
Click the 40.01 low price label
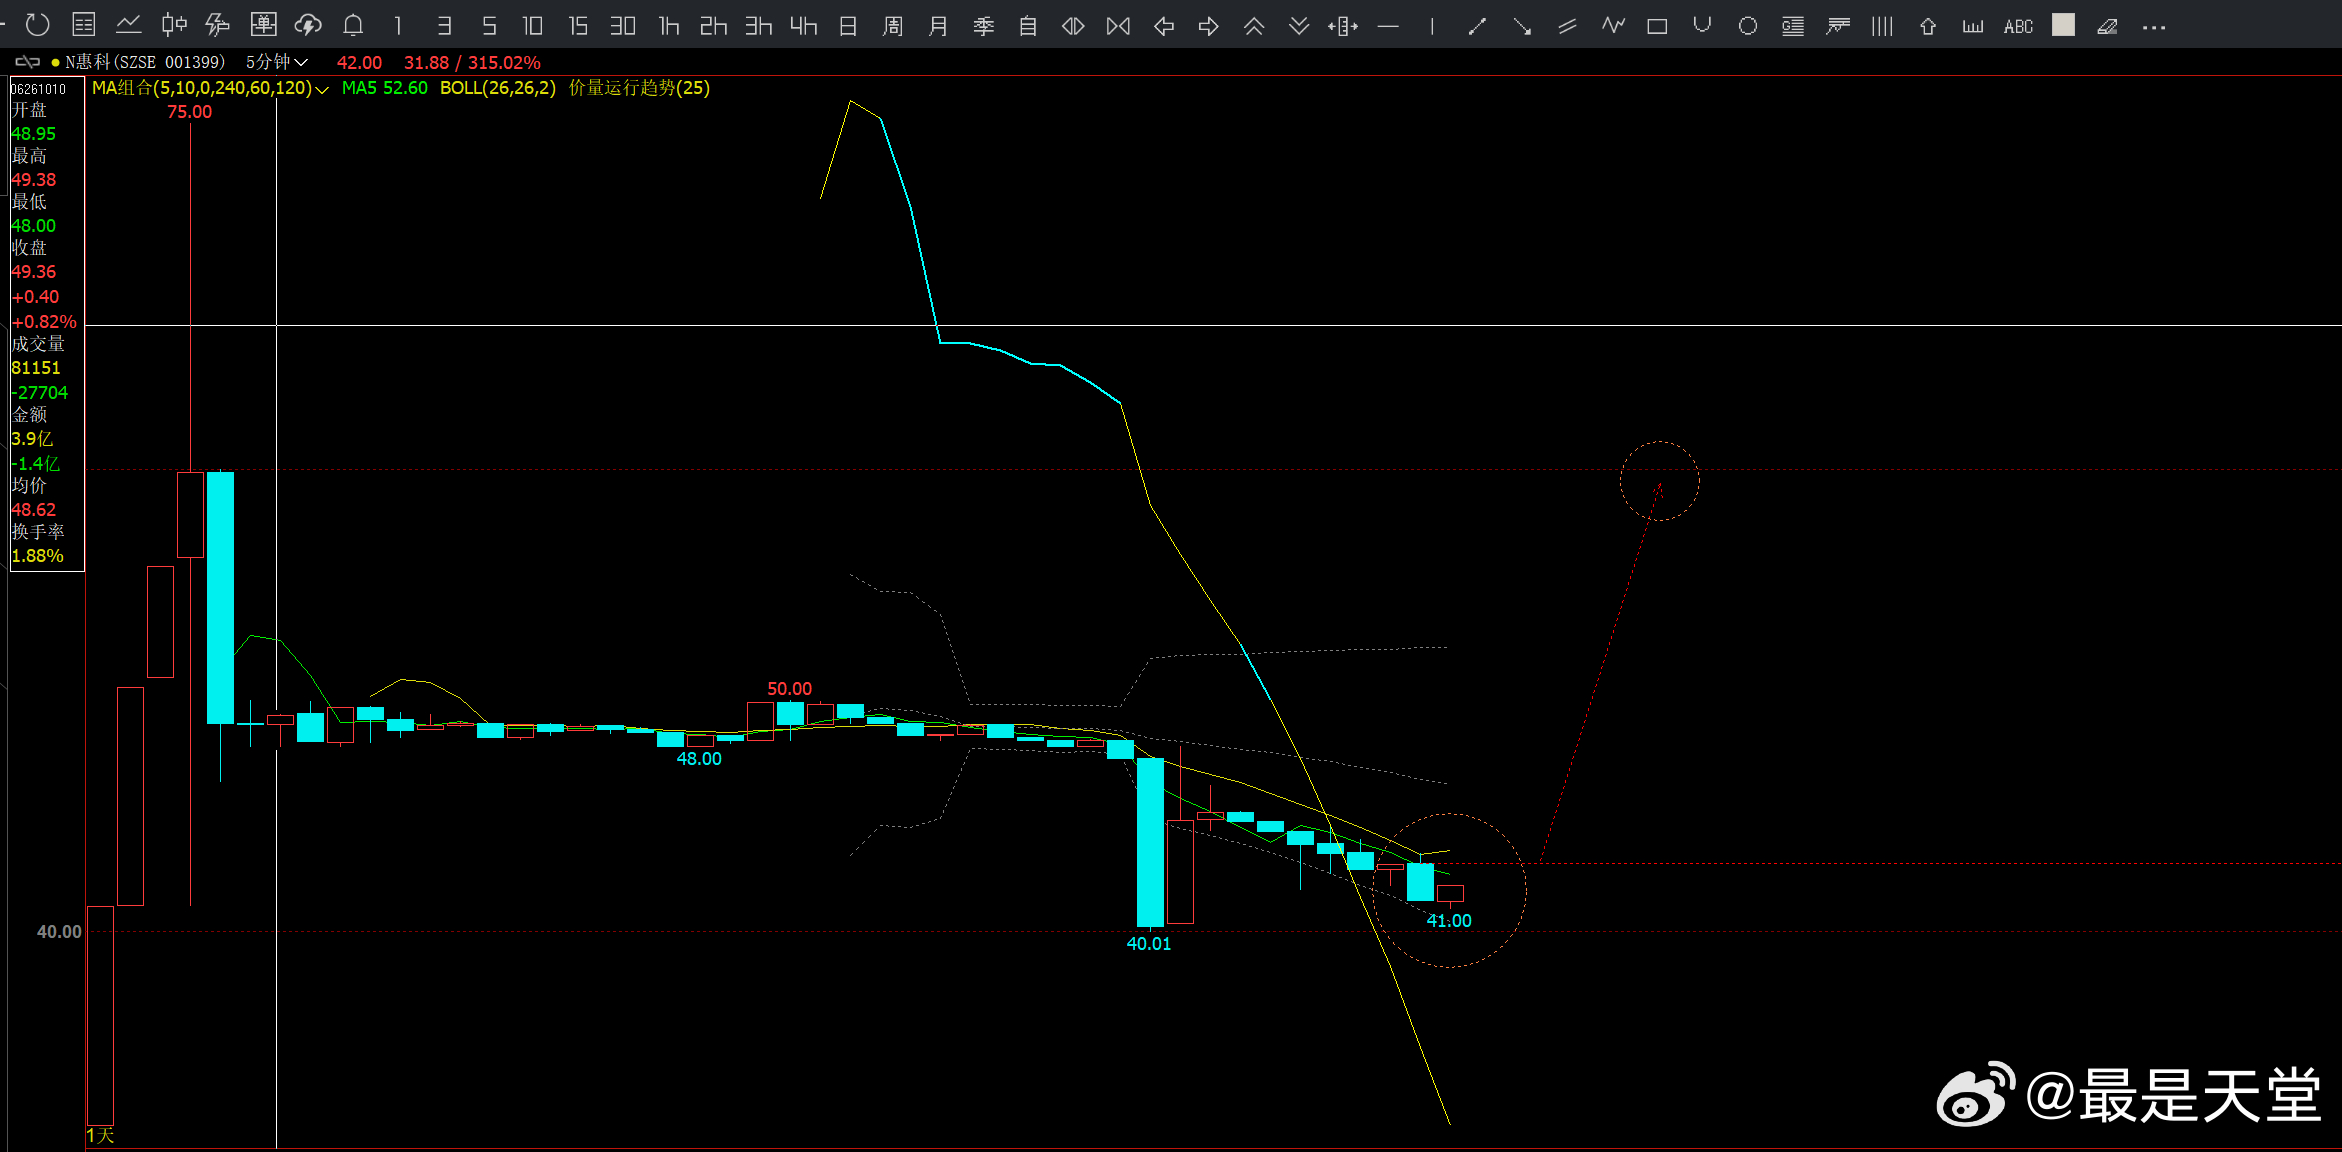tap(1149, 944)
